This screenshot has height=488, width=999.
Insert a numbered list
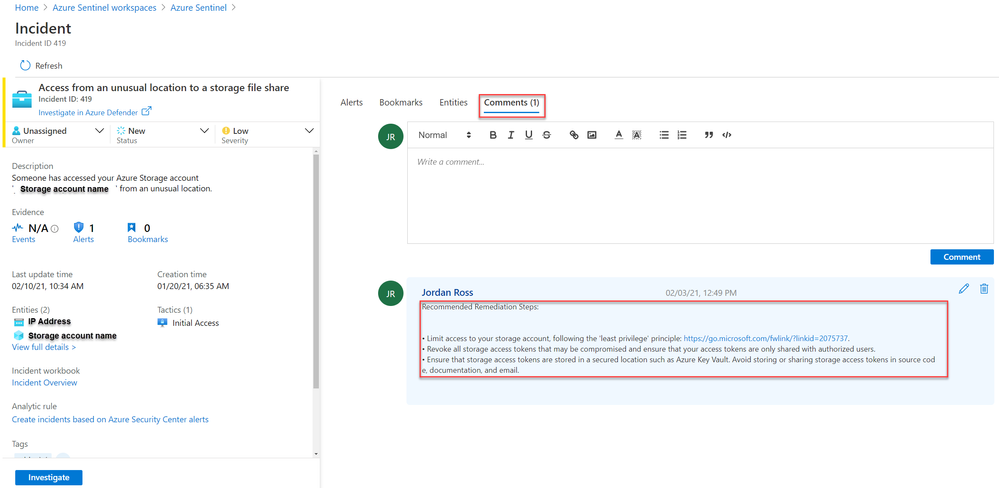click(682, 135)
